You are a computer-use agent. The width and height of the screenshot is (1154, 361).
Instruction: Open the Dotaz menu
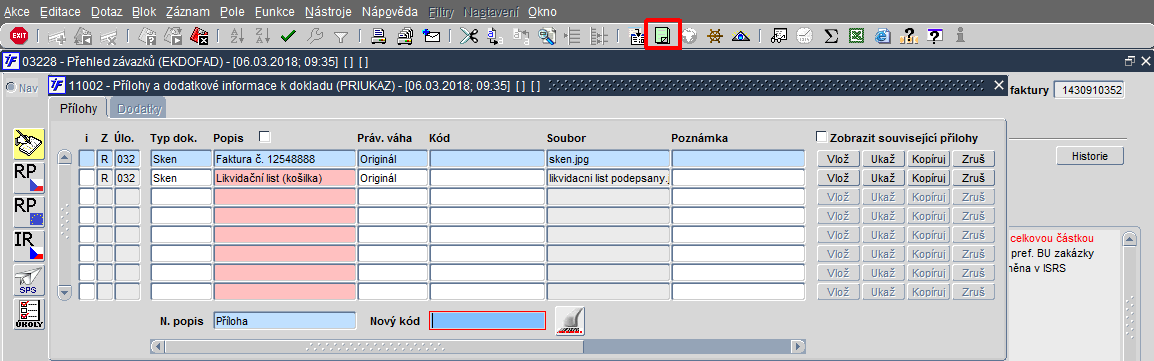[x=107, y=12]
